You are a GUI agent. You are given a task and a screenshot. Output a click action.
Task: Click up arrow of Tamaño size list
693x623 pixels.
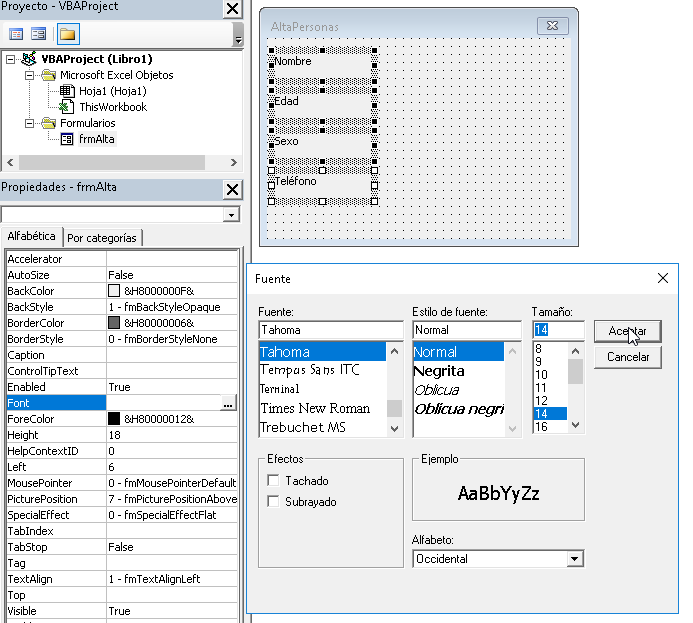[x=575, y=351]
